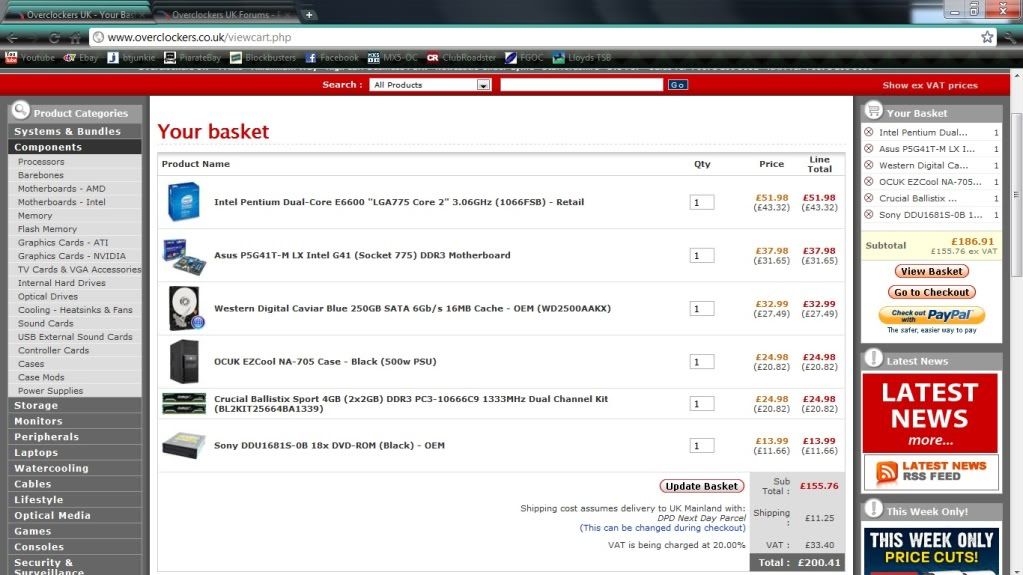Screen dimensions: 1023x575
Task: Click the browser back arrow
Action: (13, 38)
